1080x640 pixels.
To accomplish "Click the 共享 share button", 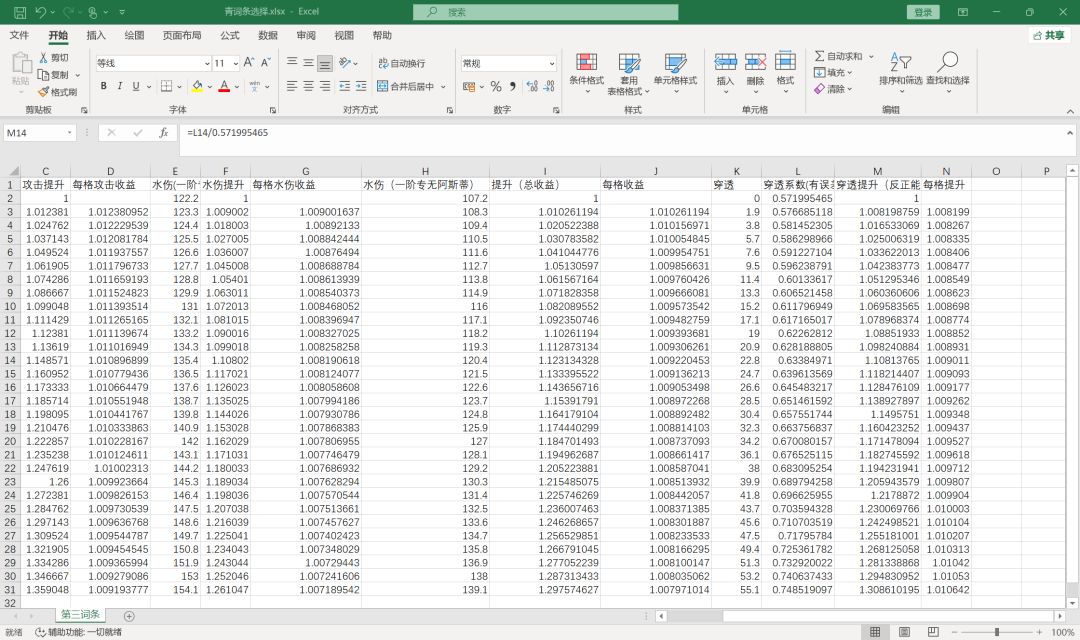I will [1048, 35].
